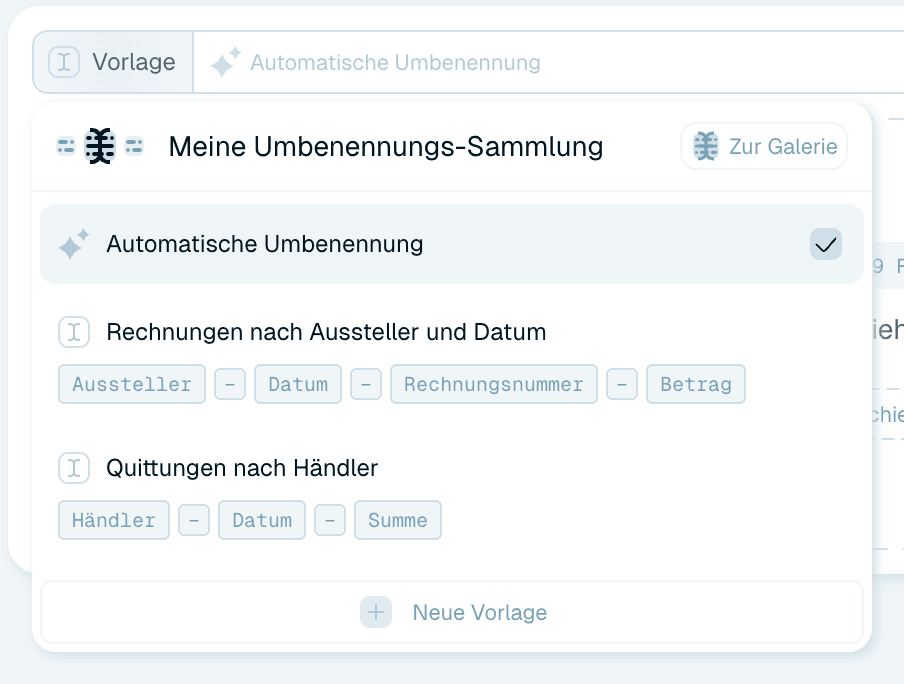This screenshot has width=904, height=684.
Task: Create a new template with Neue Vorlage
Action: (452, 612)
